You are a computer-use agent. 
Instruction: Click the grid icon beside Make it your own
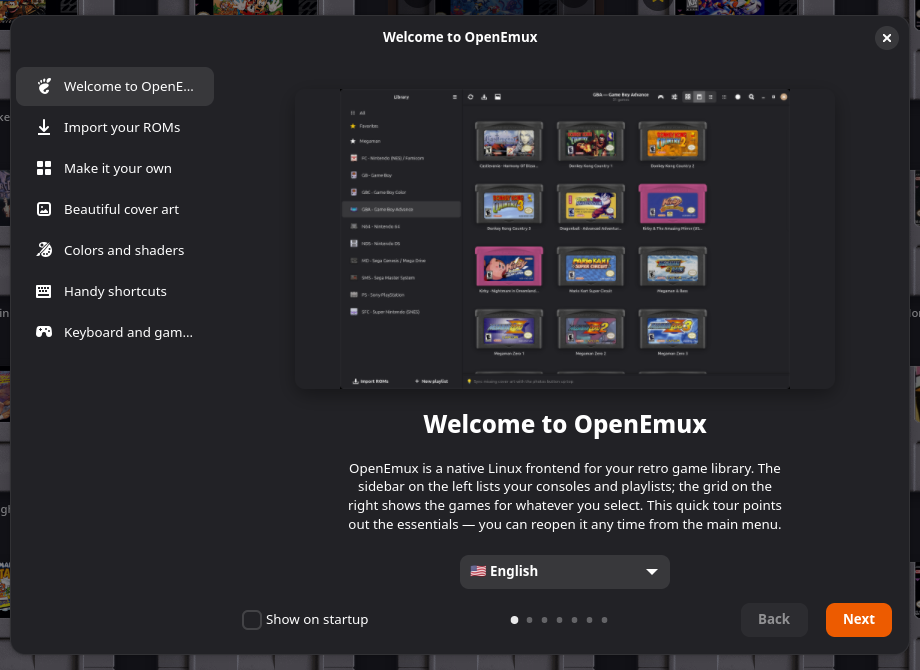tap(44, 168)
